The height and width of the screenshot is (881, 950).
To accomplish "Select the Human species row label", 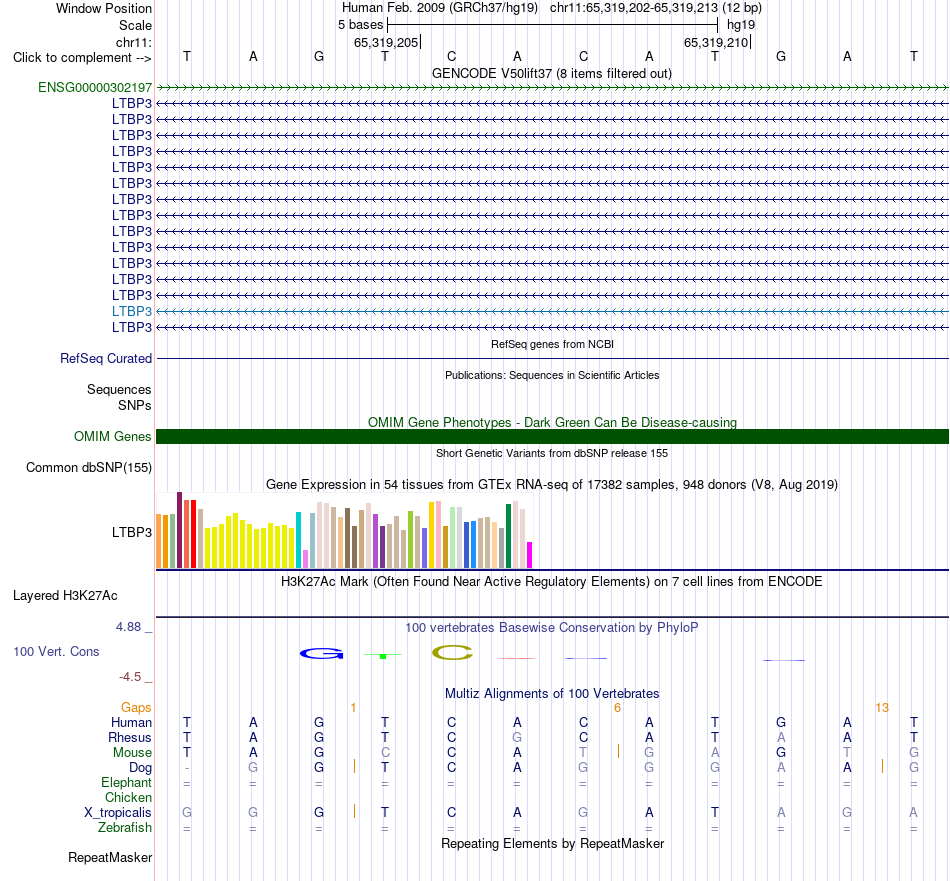I will pos(131,722).
